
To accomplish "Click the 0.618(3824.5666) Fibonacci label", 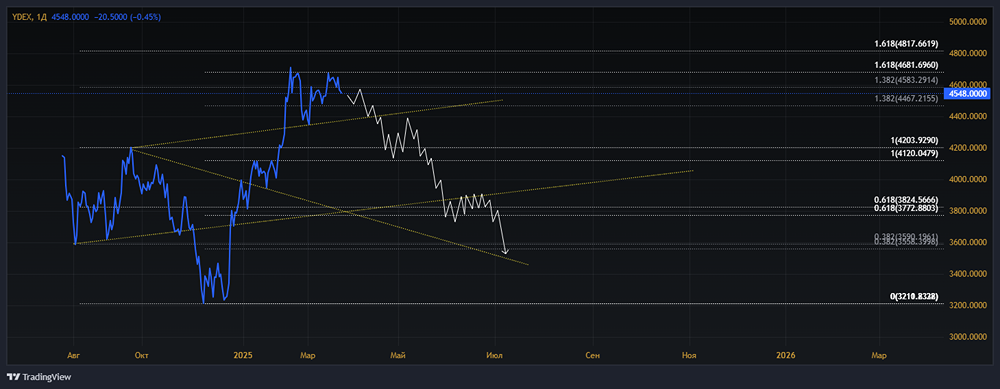I will click(x=906, y=200).
